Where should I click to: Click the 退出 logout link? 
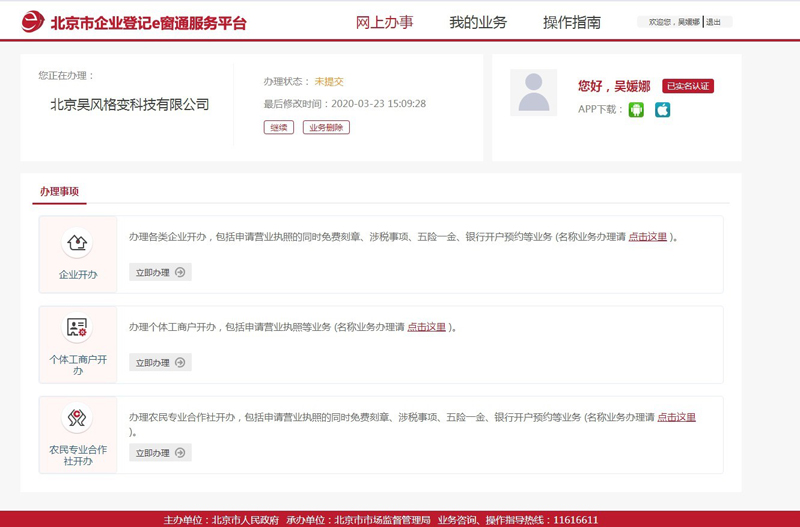[x=713, y=22]
